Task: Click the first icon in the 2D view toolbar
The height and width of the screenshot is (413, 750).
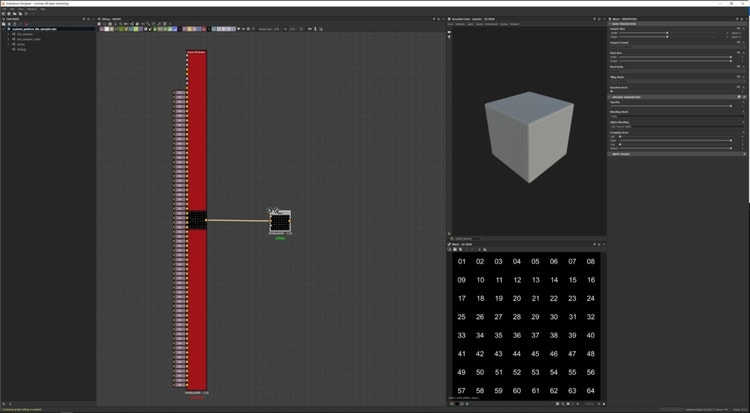Action: click(x=451, y=249)
